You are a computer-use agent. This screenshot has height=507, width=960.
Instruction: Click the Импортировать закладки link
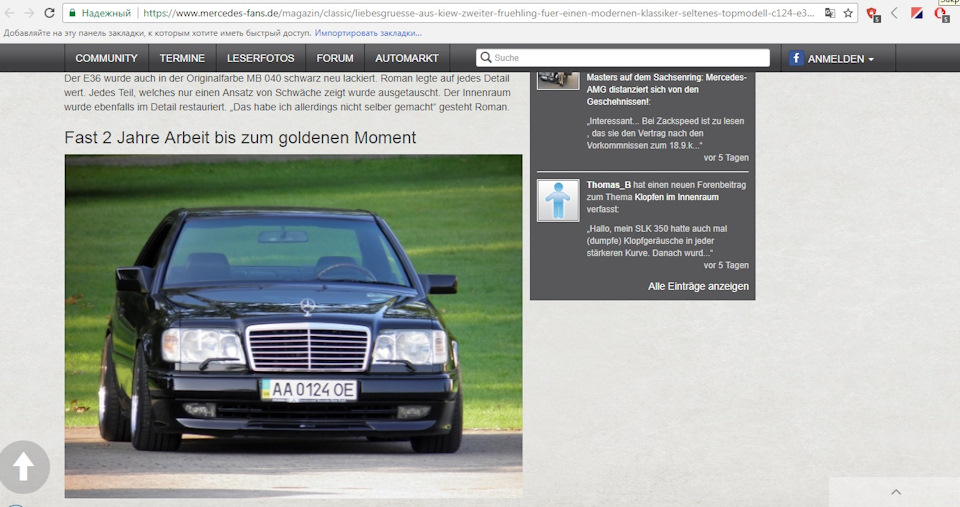(x=368, y=33)
